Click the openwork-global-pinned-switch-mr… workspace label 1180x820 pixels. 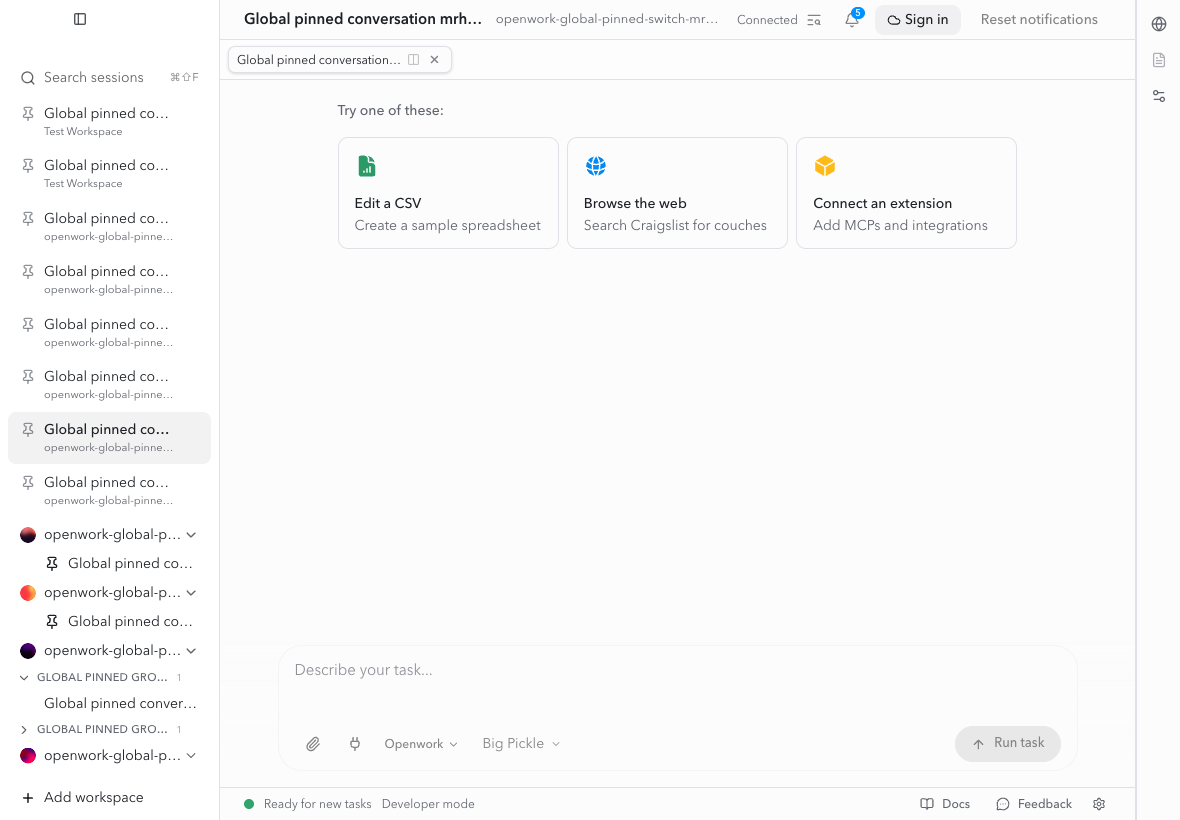click(x=607, y=20)
